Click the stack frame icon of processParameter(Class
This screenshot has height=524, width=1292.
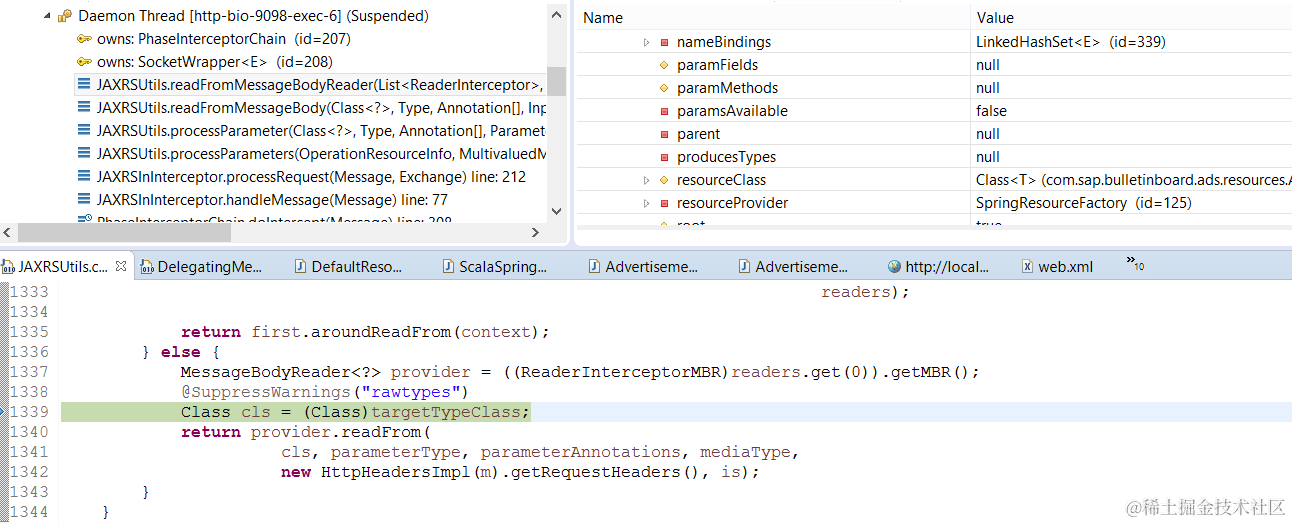pyautogui.click(x=85, y=131)
